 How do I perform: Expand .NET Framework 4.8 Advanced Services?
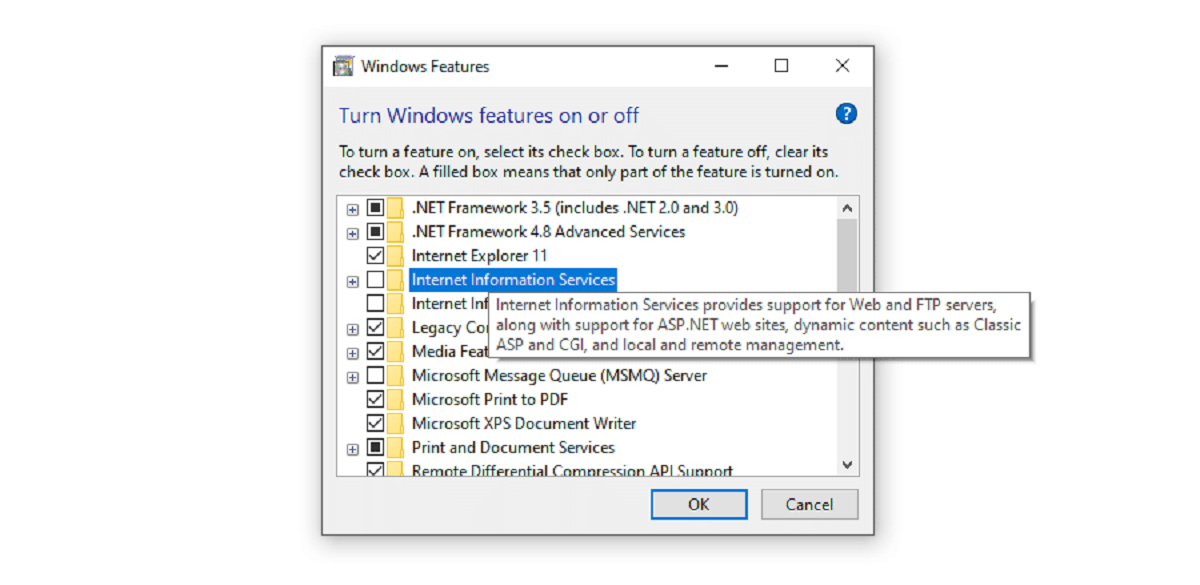coord(352,231)
